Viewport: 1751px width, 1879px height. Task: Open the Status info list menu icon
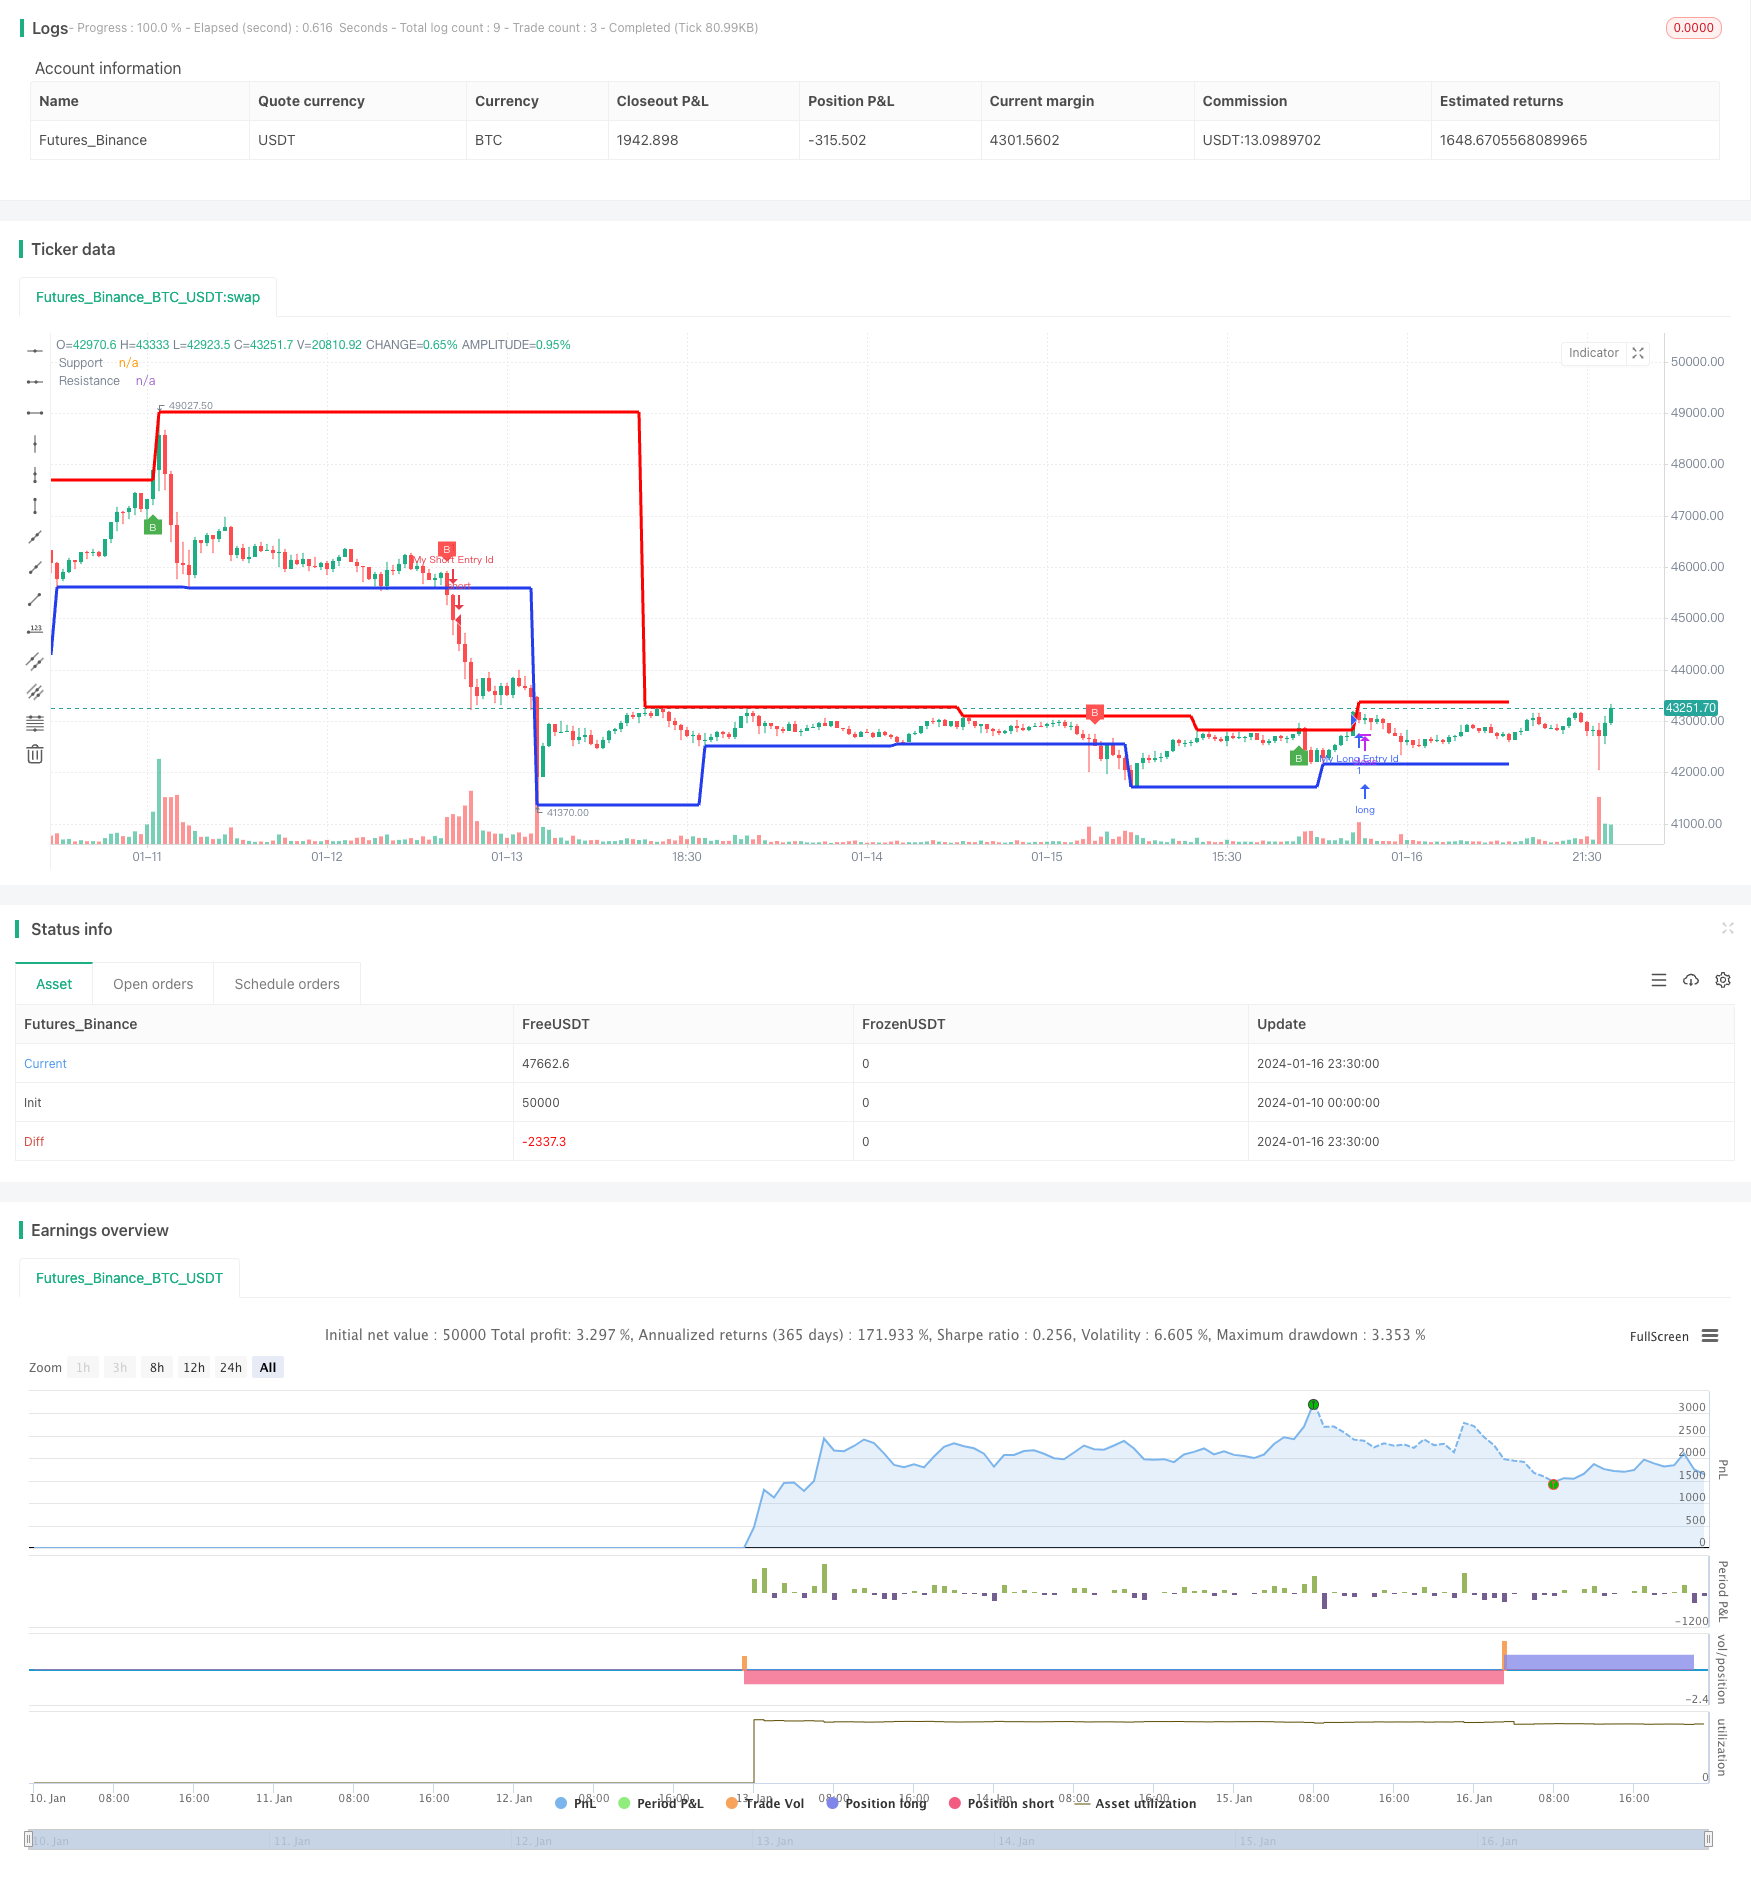pos(1659,980)
